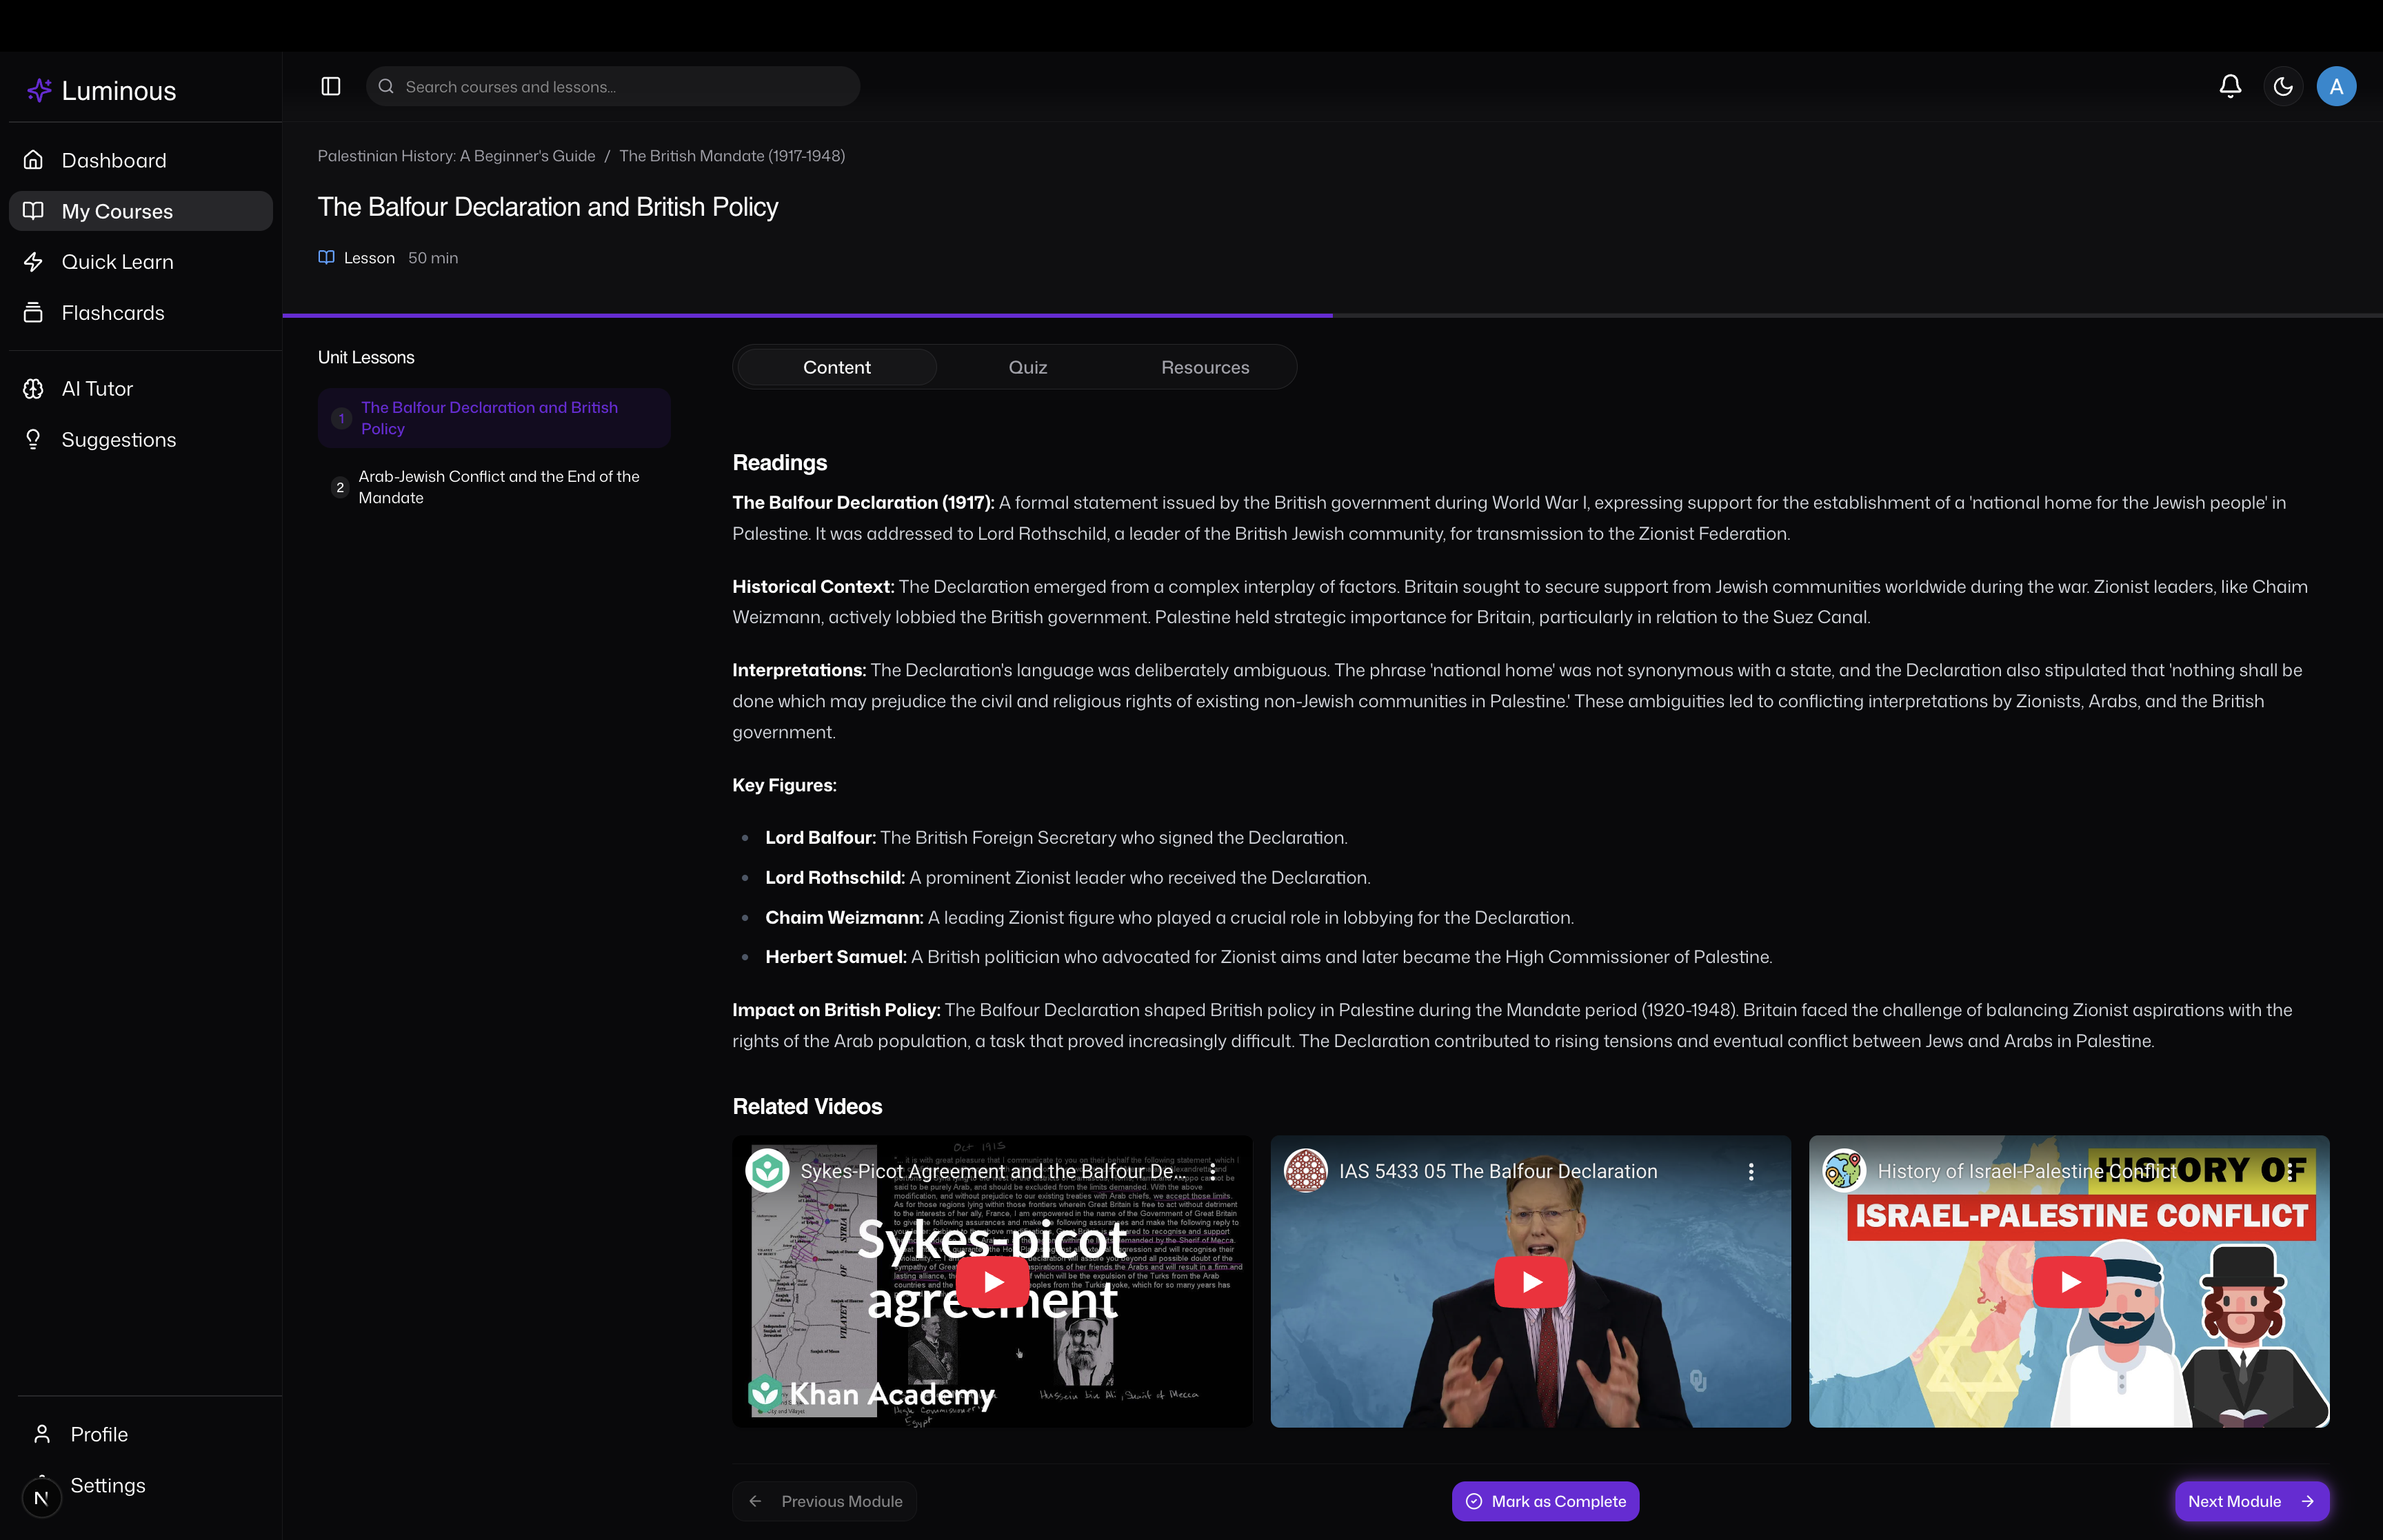Toggle the sidebar panel icon
The height and width of the screenshot is (1540, 2383).
331,87
